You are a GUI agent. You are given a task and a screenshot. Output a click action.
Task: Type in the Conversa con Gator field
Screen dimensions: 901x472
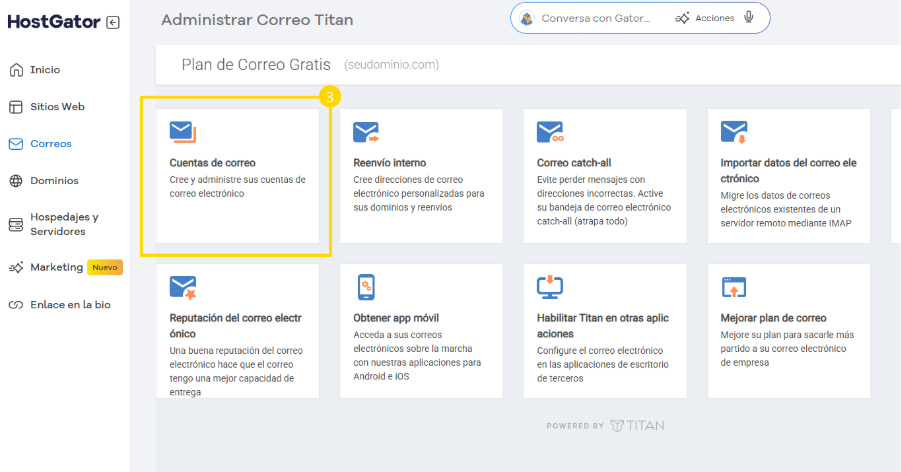[x=595, y=18]
